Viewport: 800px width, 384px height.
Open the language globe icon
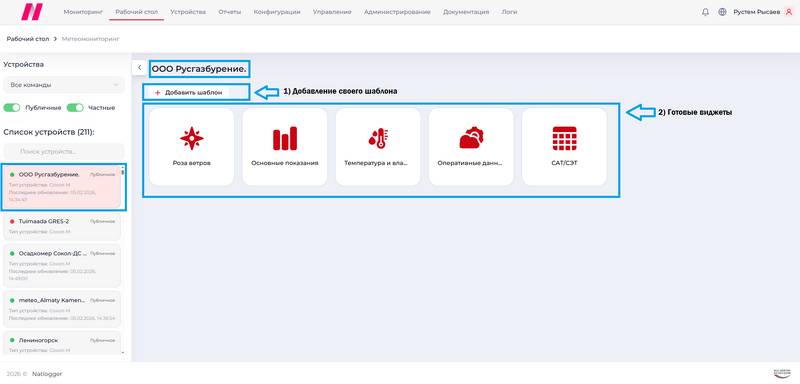(722, 12)
